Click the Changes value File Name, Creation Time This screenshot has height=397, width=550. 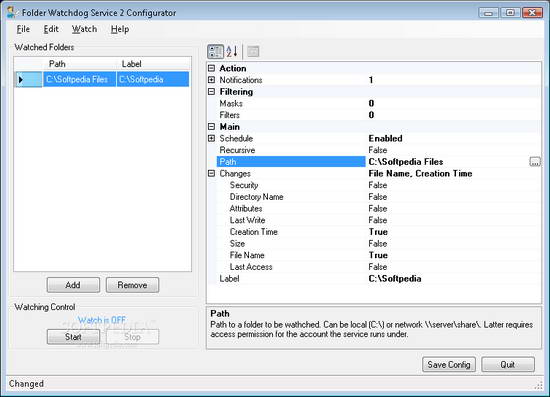click(420, 173)
